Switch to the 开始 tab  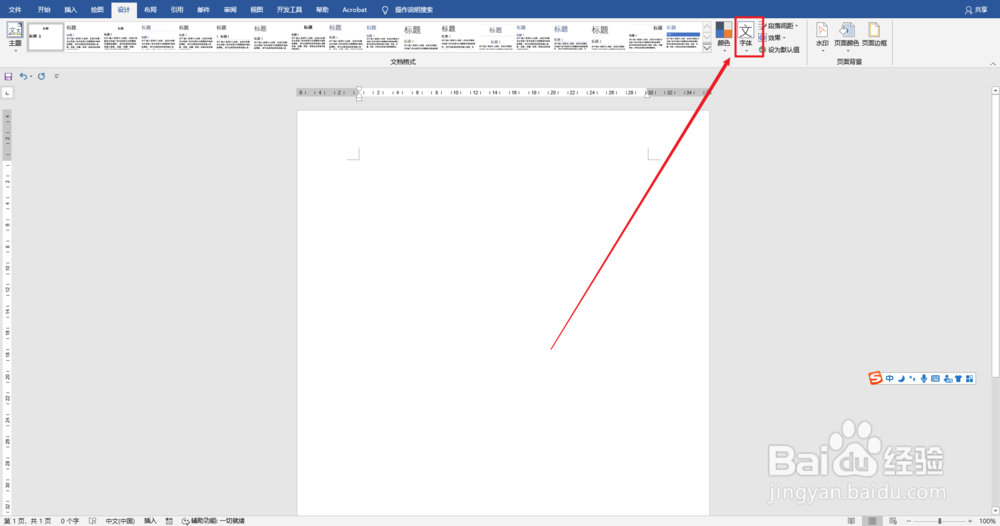pyautogui.click(x=44, y=10)
